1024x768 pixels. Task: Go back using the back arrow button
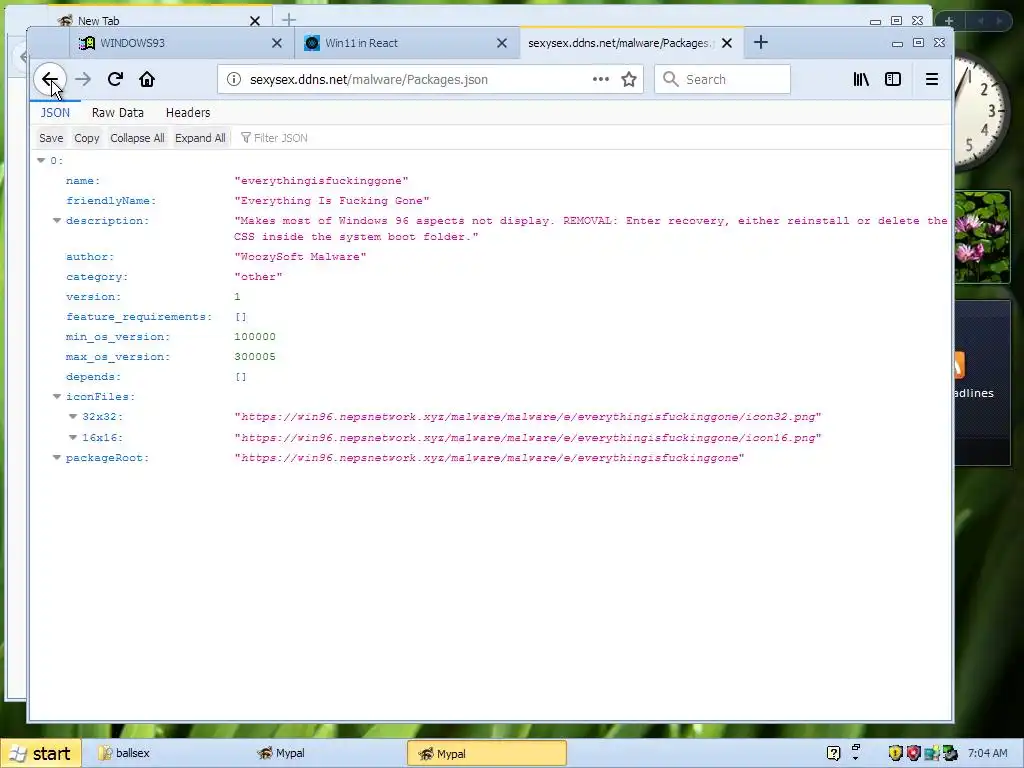(x=50, y=80)
